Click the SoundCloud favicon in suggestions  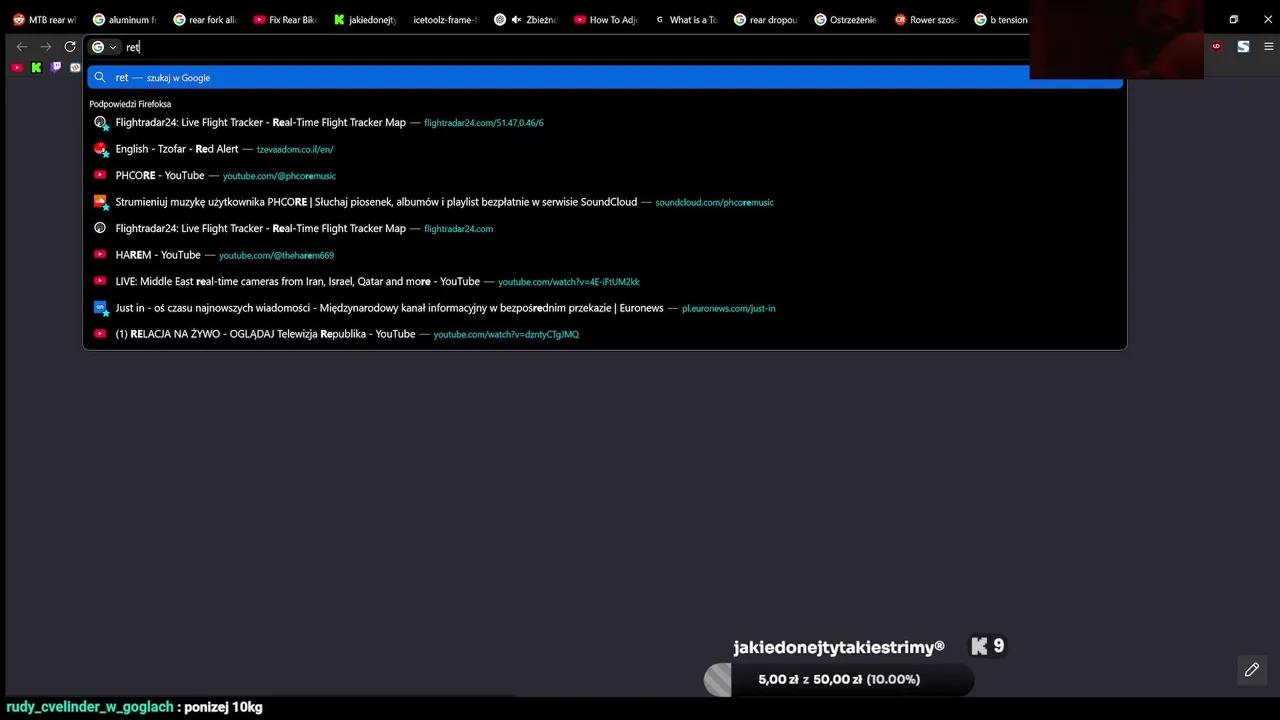(100, 202)
